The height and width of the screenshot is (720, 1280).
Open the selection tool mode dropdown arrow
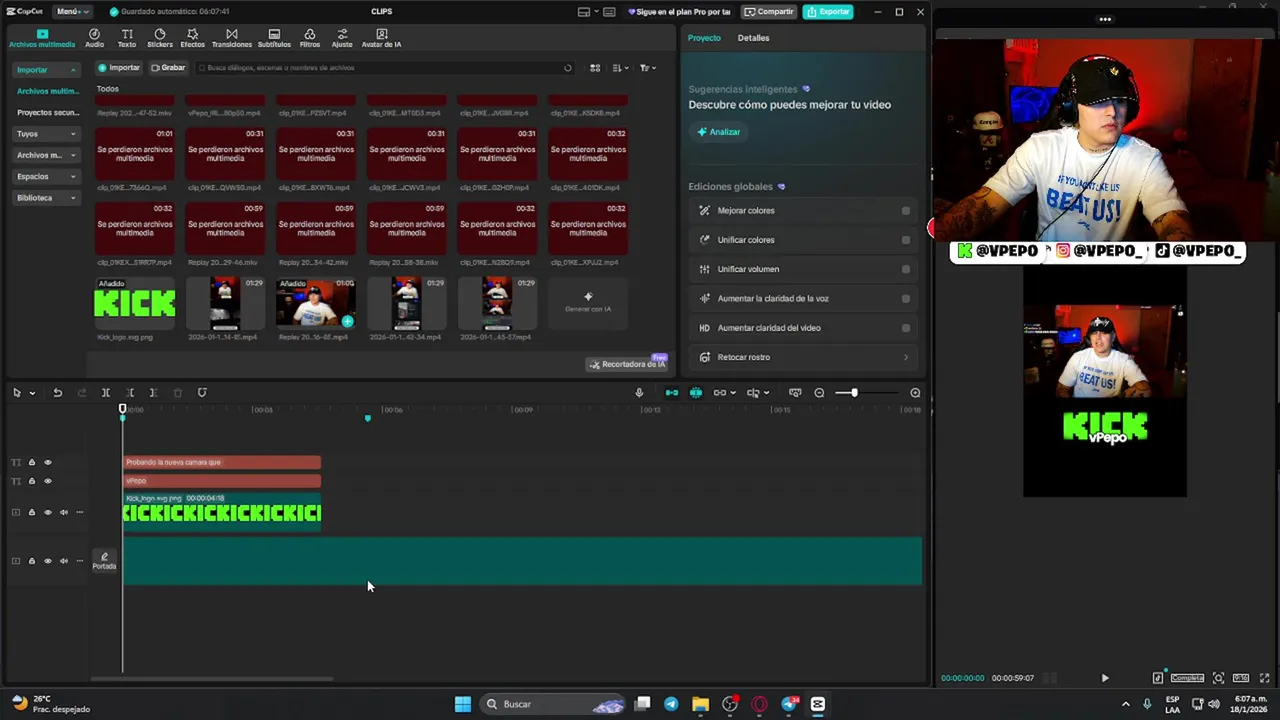pyautogui.click(x=32, y=393)
